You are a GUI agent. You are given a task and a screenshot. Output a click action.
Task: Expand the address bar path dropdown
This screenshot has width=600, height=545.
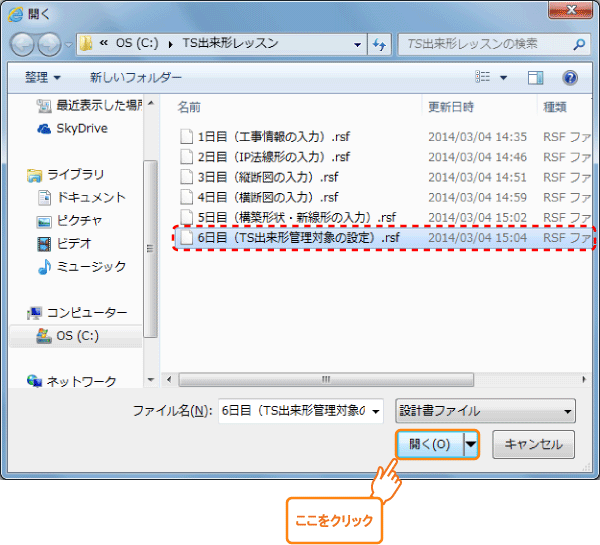pyautogui.click(x=357, y=45)
